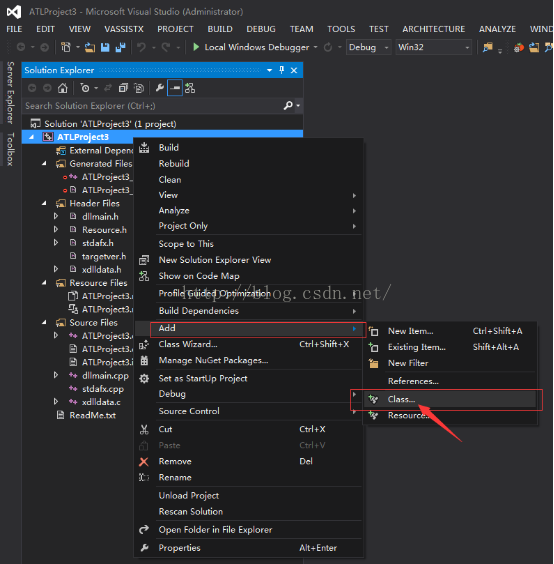This screenshot has width=554, height=564.
Task: Expand the xdlldata.c node
Action: (x=56, y=401)
